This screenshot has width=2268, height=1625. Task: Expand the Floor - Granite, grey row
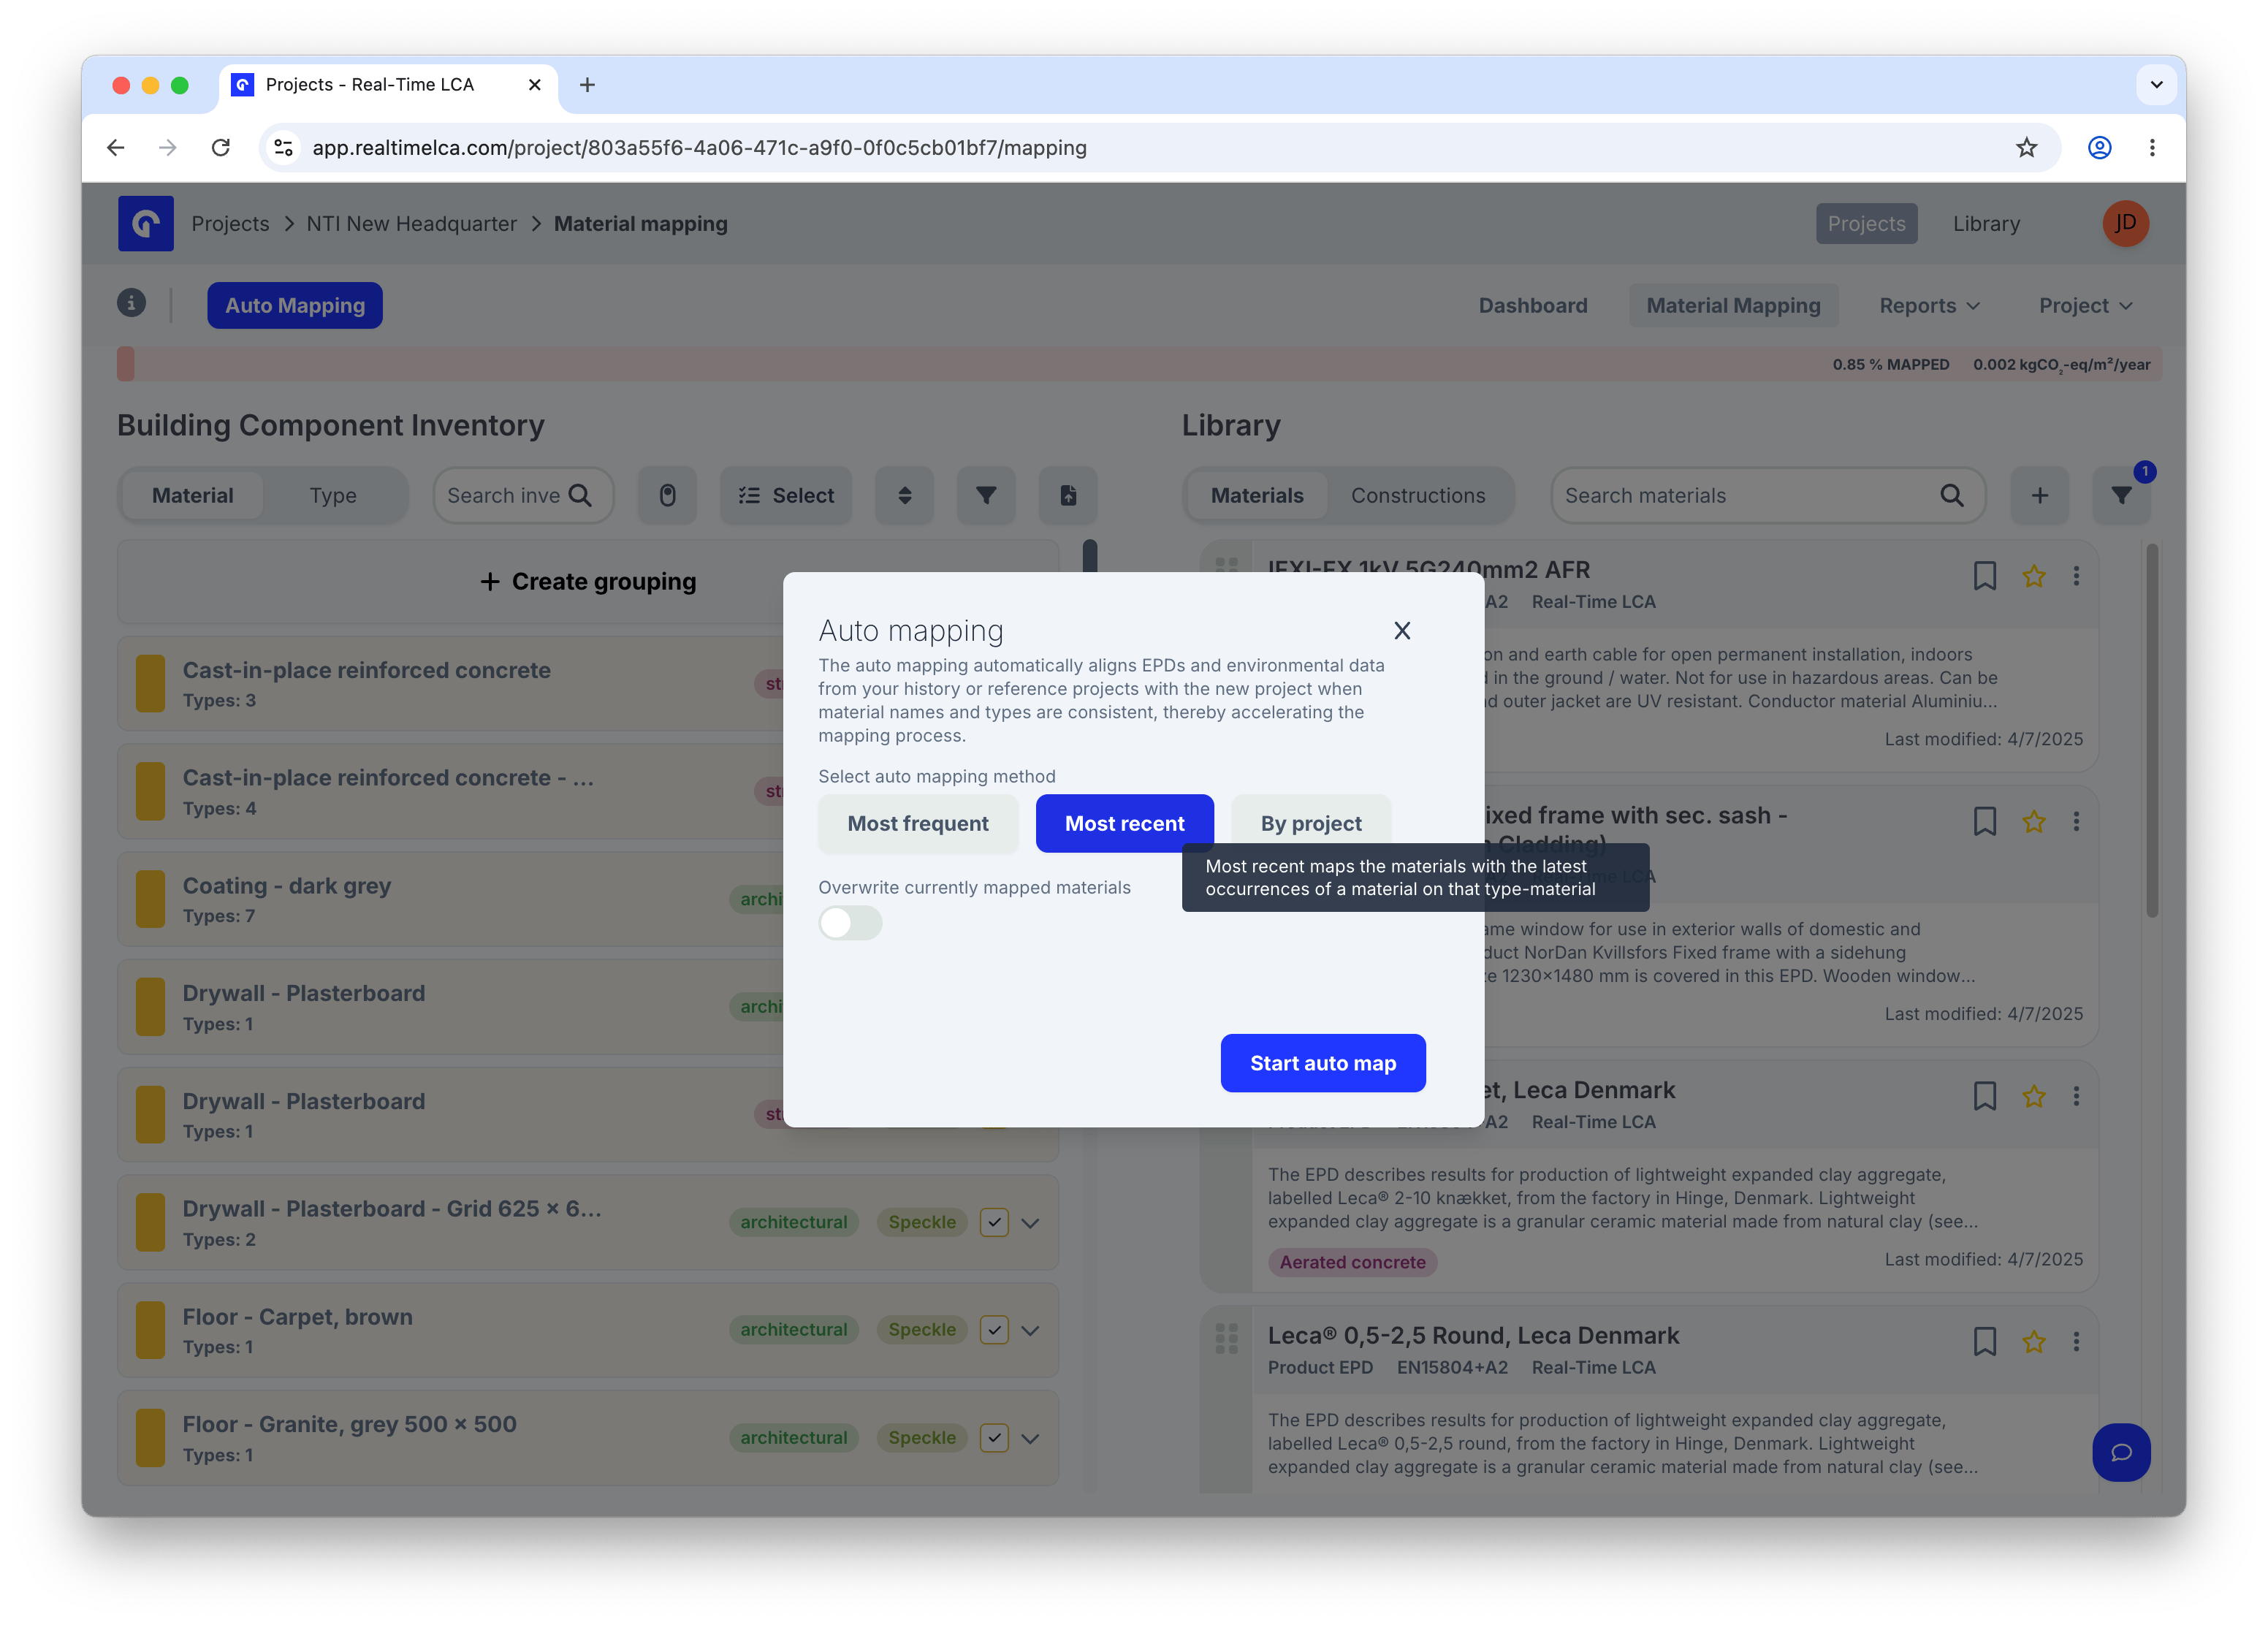click(1030, 1438)
